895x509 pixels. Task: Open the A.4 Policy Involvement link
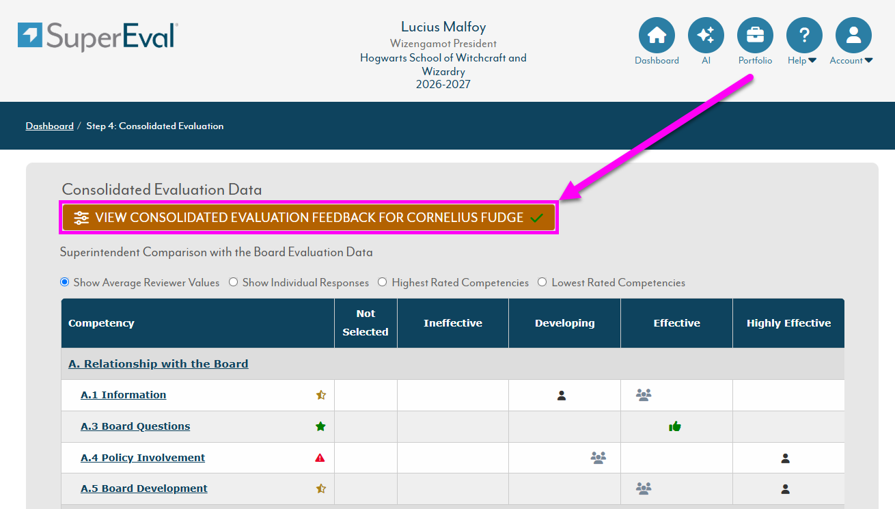[143, 458]
